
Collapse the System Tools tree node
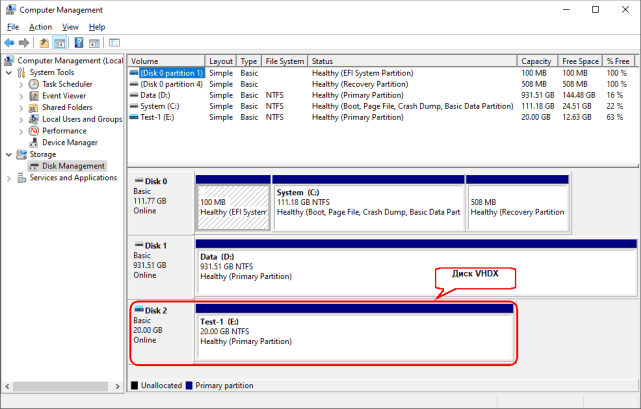tap(9, 73)
